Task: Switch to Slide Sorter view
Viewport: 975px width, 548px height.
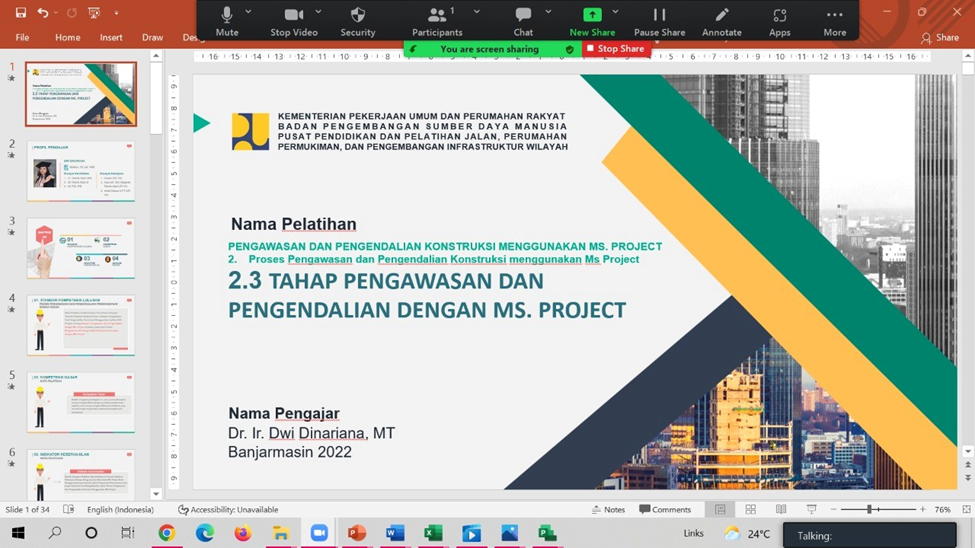Action: click(x=751, y=509)
